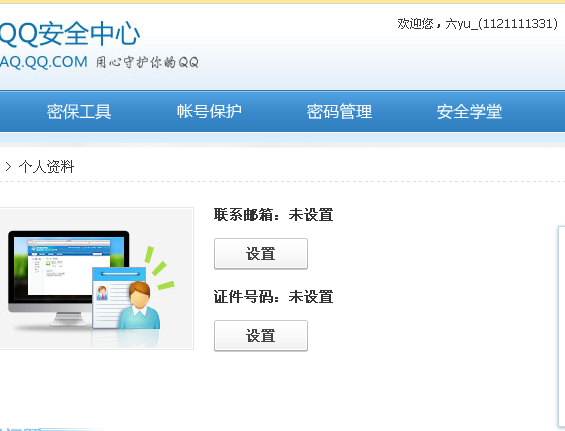
Task: Open the 密保工具 menu
Action: coord(79,111)
